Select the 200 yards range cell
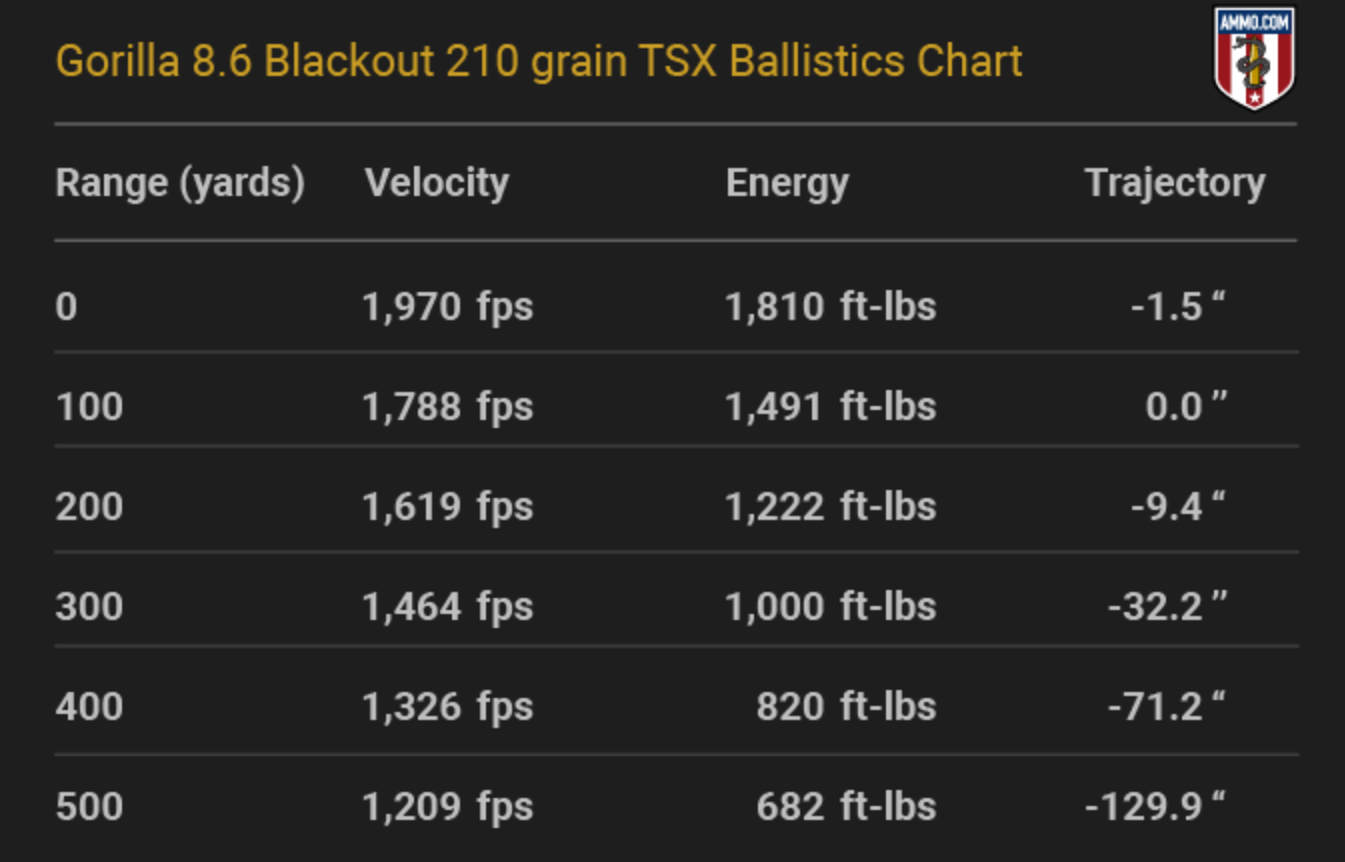Viewport: 1345px width, 862px height. click(90, 507)
